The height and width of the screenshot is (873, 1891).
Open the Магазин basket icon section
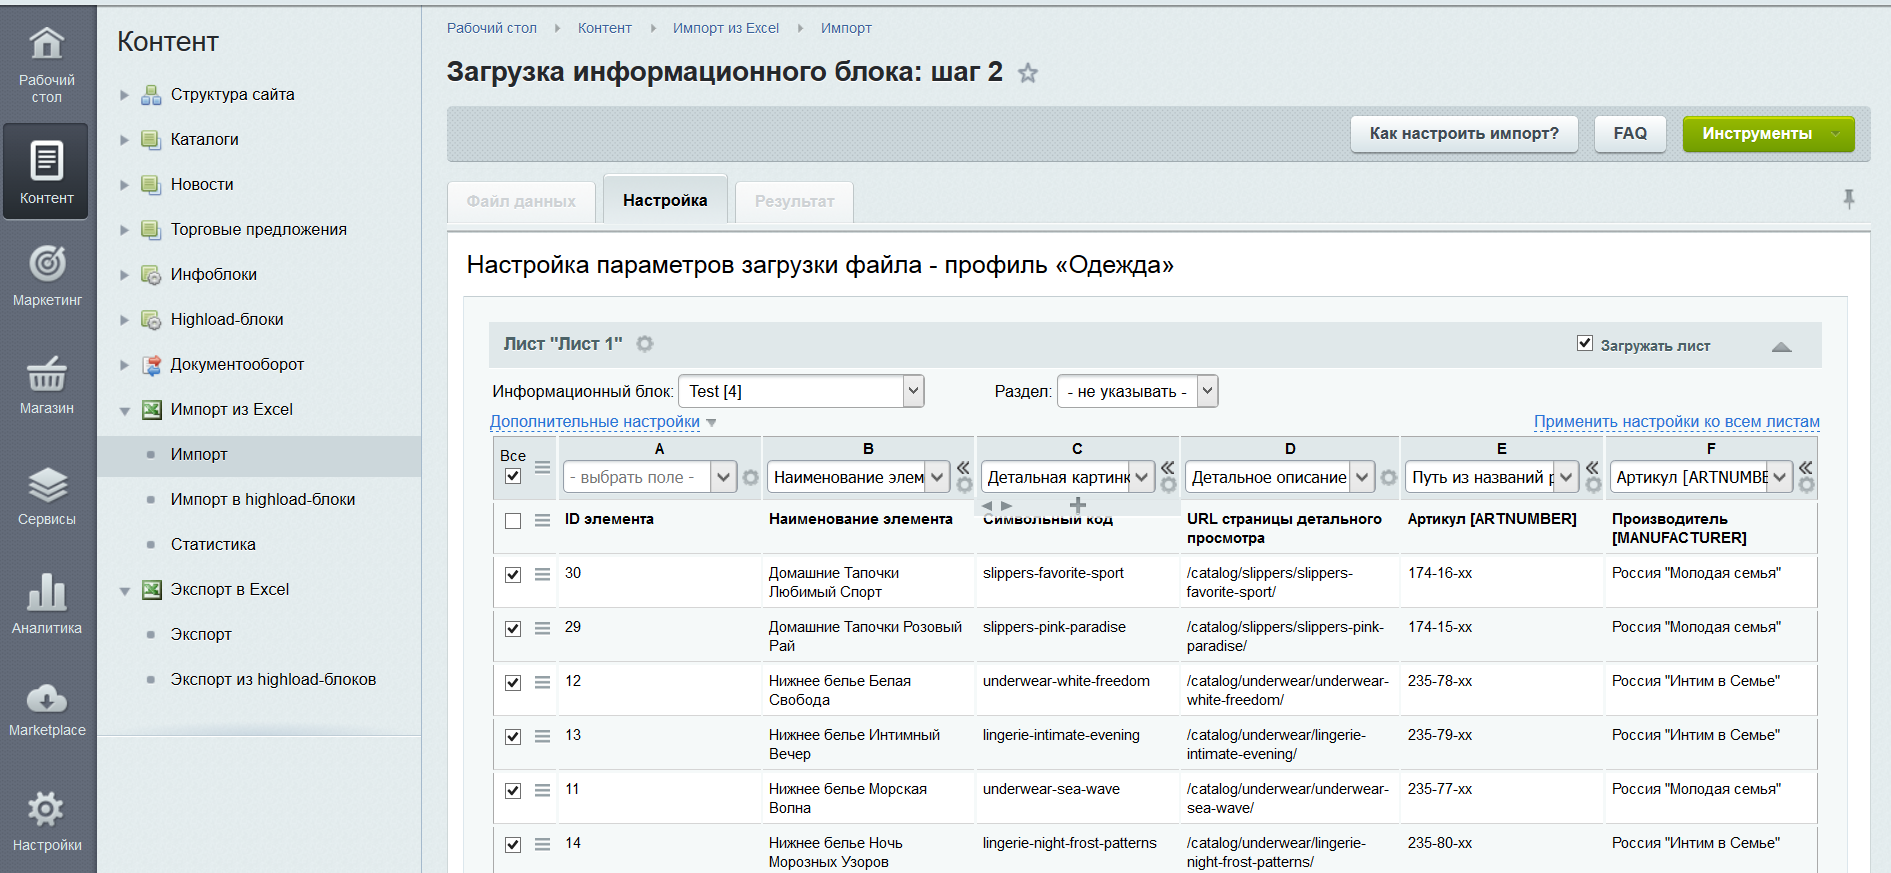47,385
